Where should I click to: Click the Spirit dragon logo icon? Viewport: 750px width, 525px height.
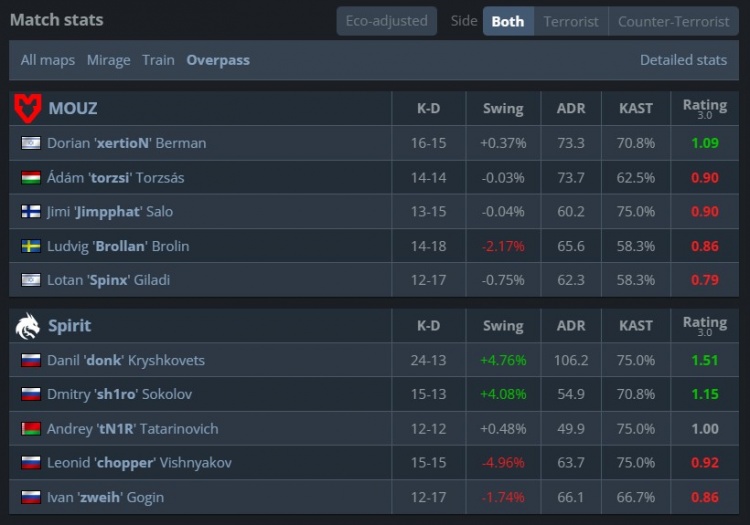(27, 325)
